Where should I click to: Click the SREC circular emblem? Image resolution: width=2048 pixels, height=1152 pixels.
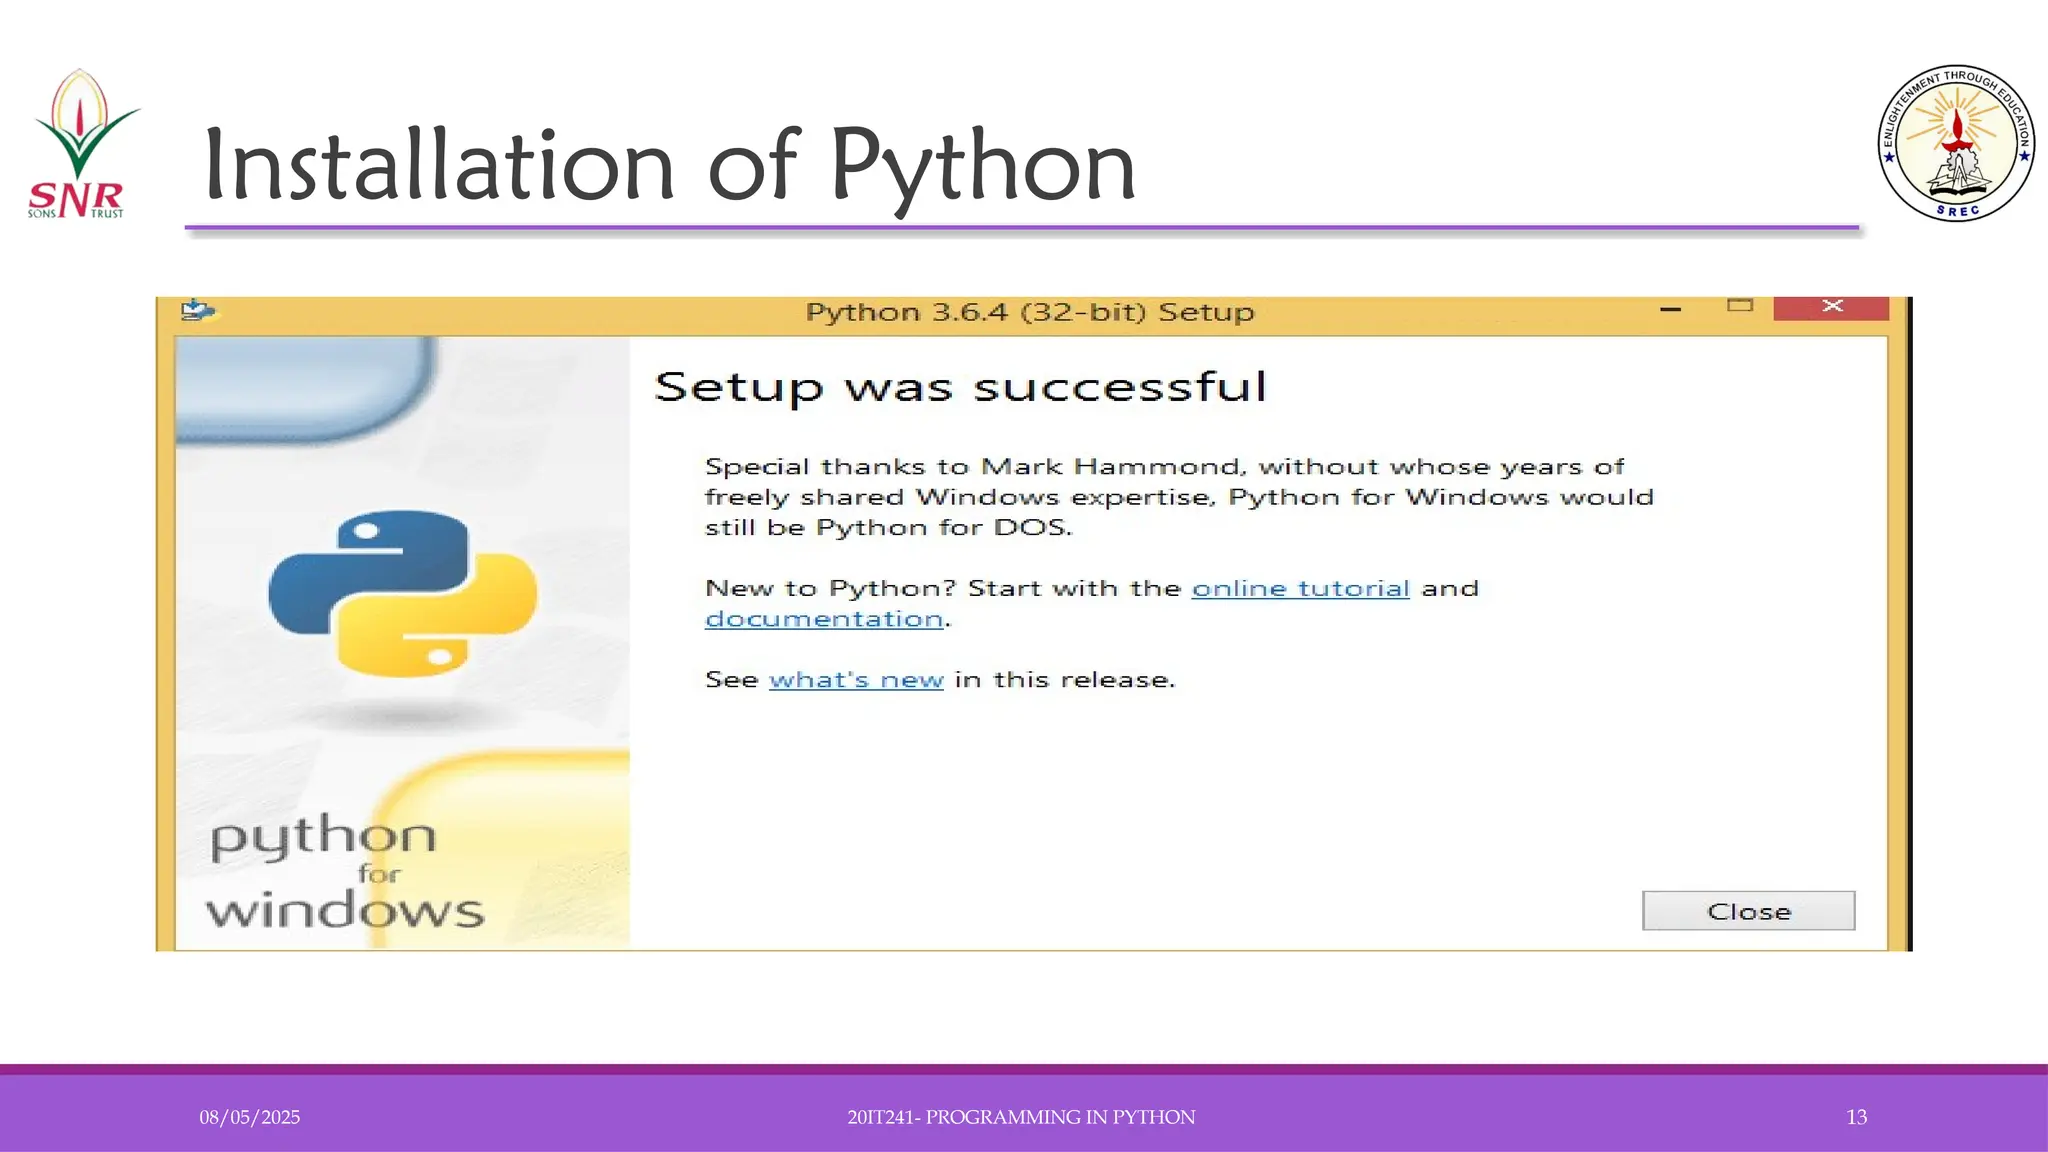[1956, 143]
